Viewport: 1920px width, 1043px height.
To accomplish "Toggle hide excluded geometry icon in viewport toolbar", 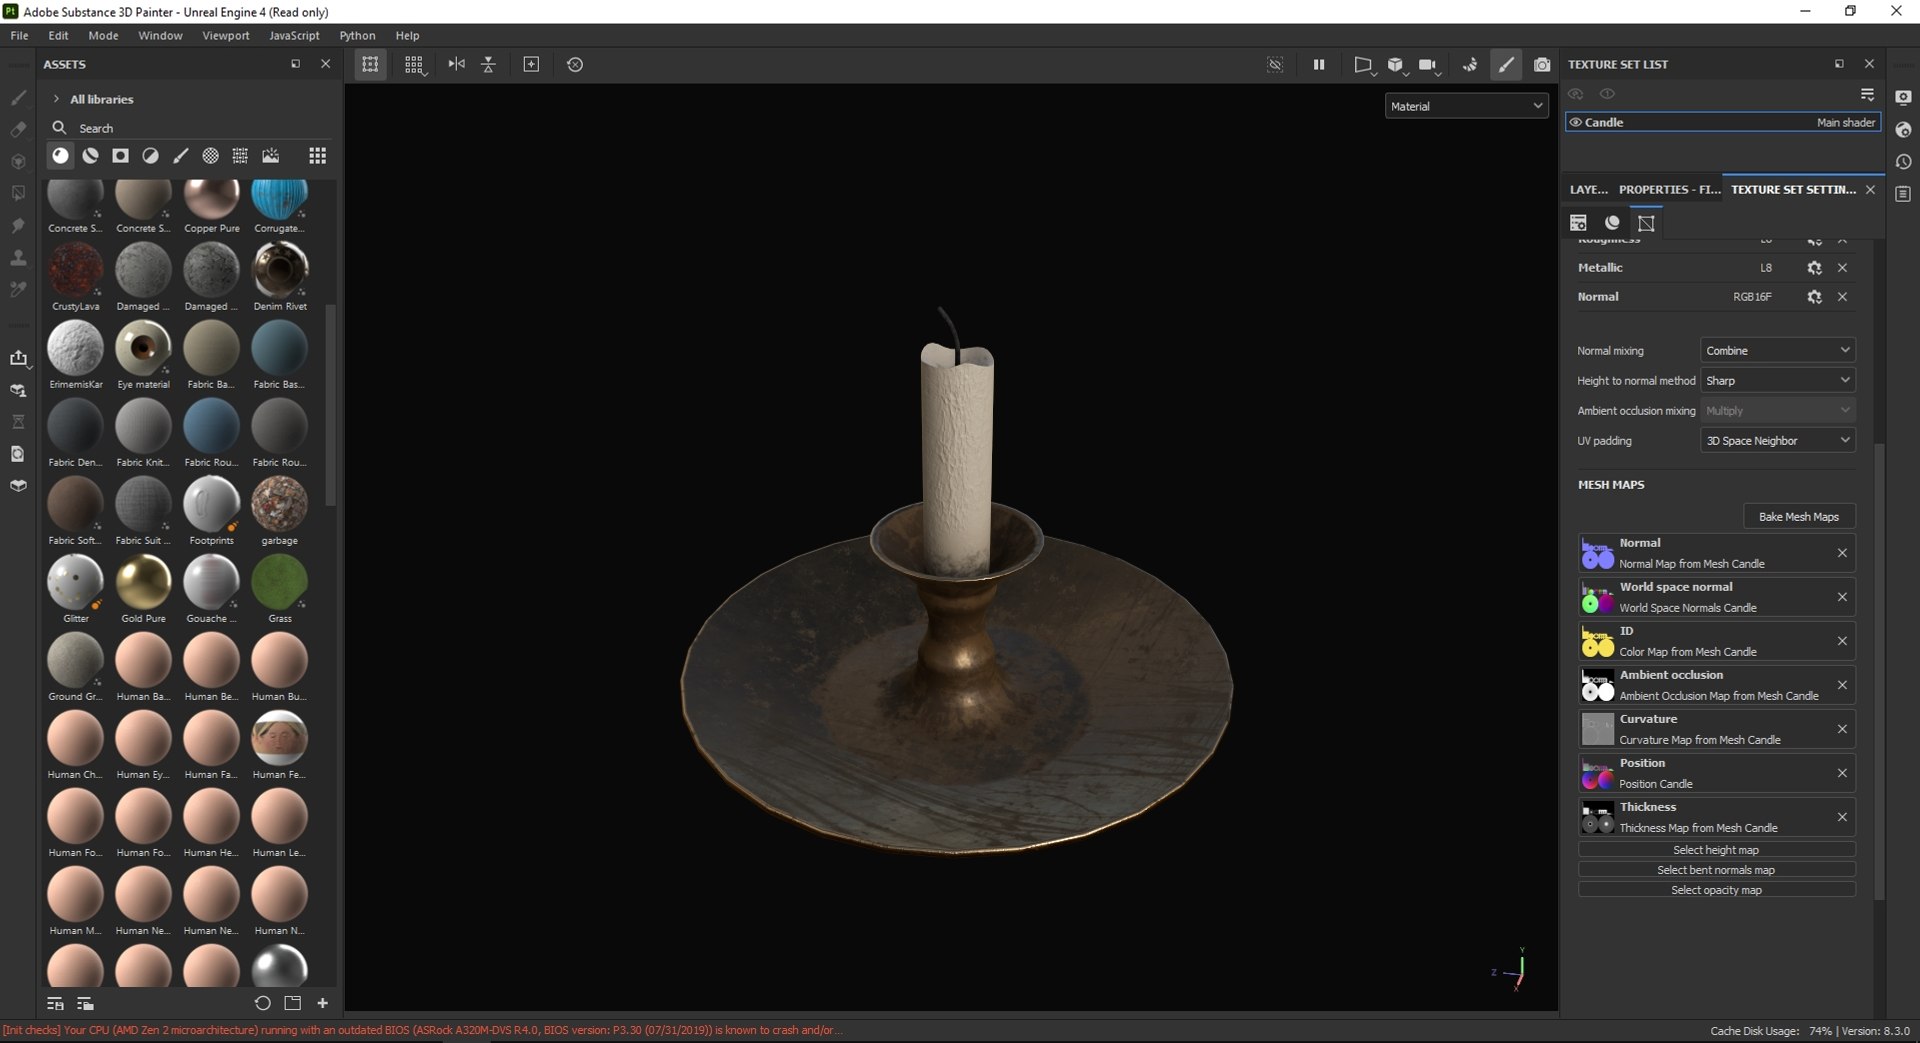I will pyautogui.click(x=1275, y=64).
